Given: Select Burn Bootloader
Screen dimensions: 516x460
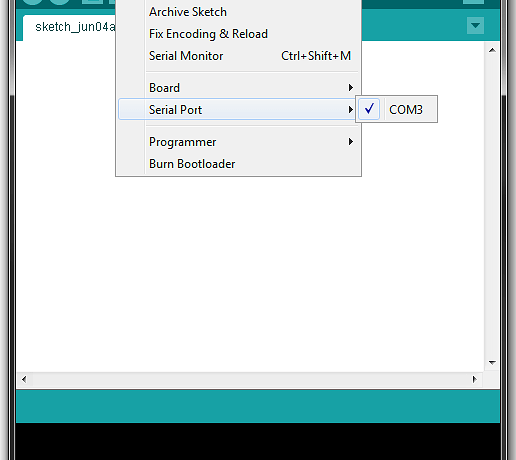Looking at the screenshot, I should (238, 164).
